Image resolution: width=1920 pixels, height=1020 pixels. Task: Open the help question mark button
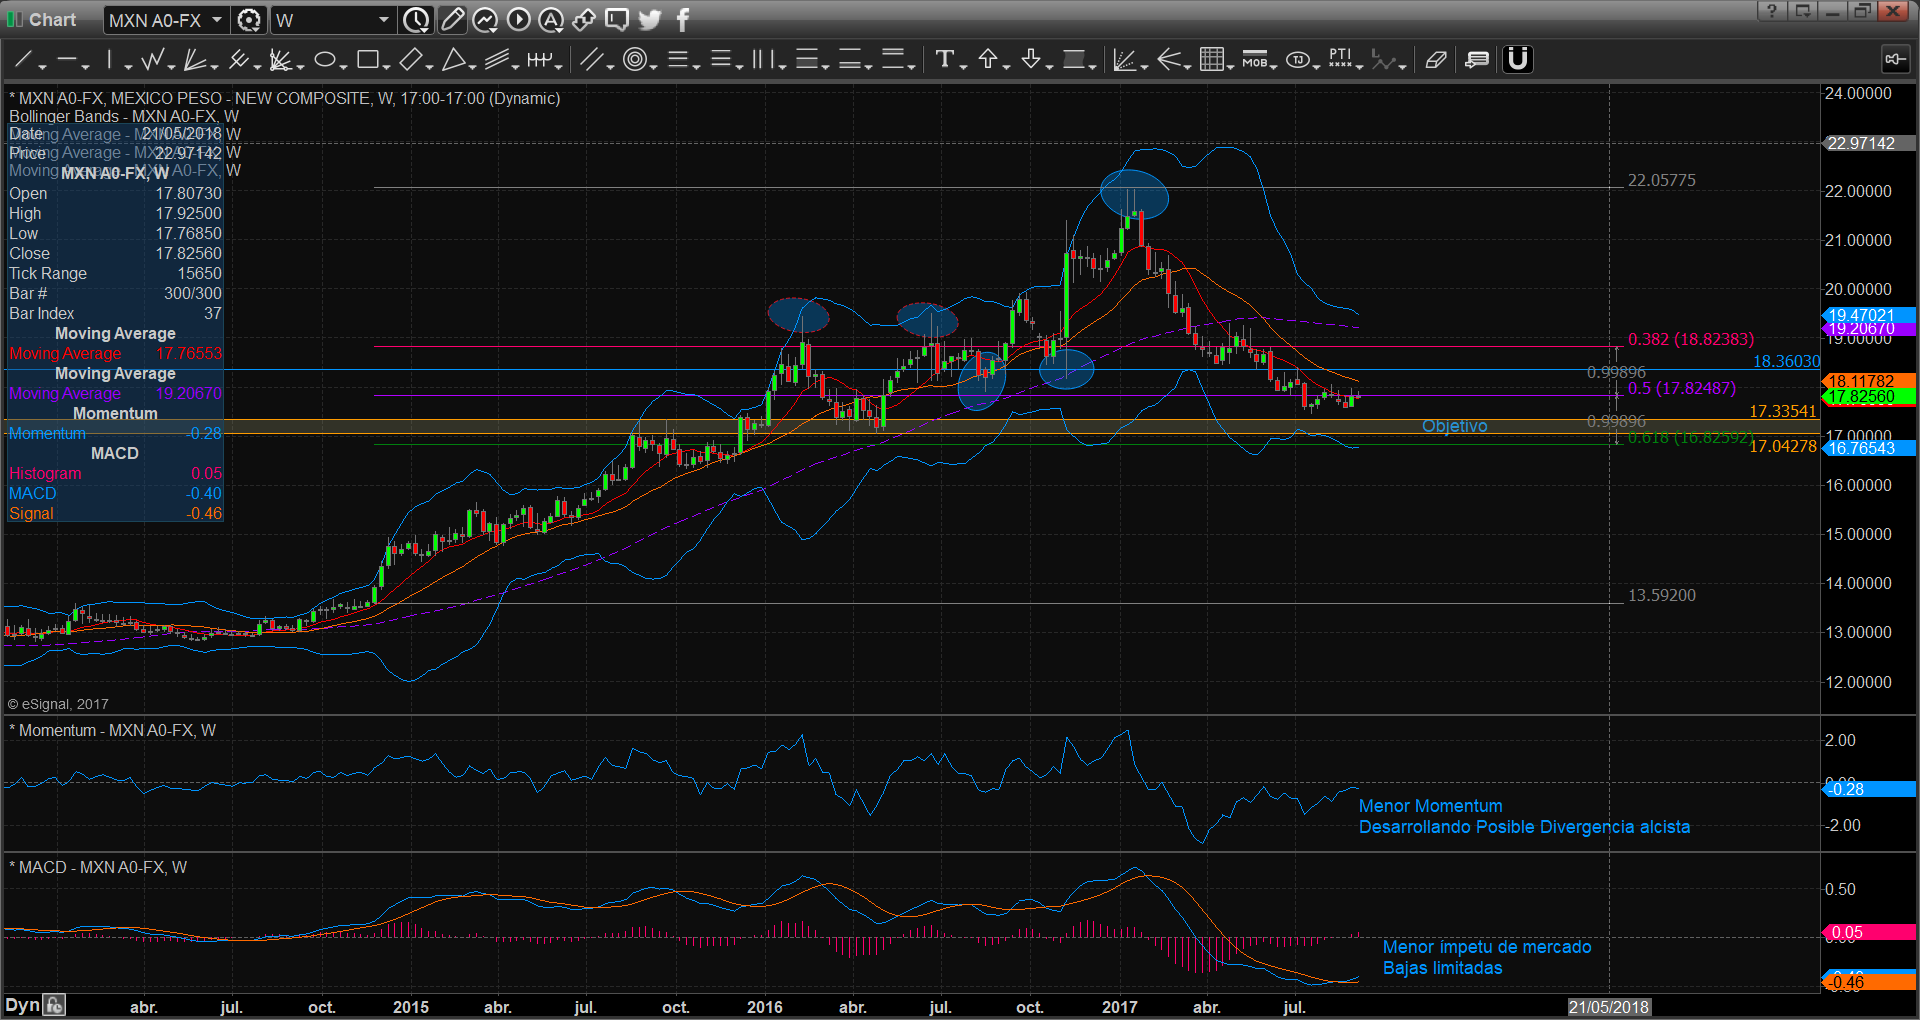pyautogui.click(x=1771, y=11)
